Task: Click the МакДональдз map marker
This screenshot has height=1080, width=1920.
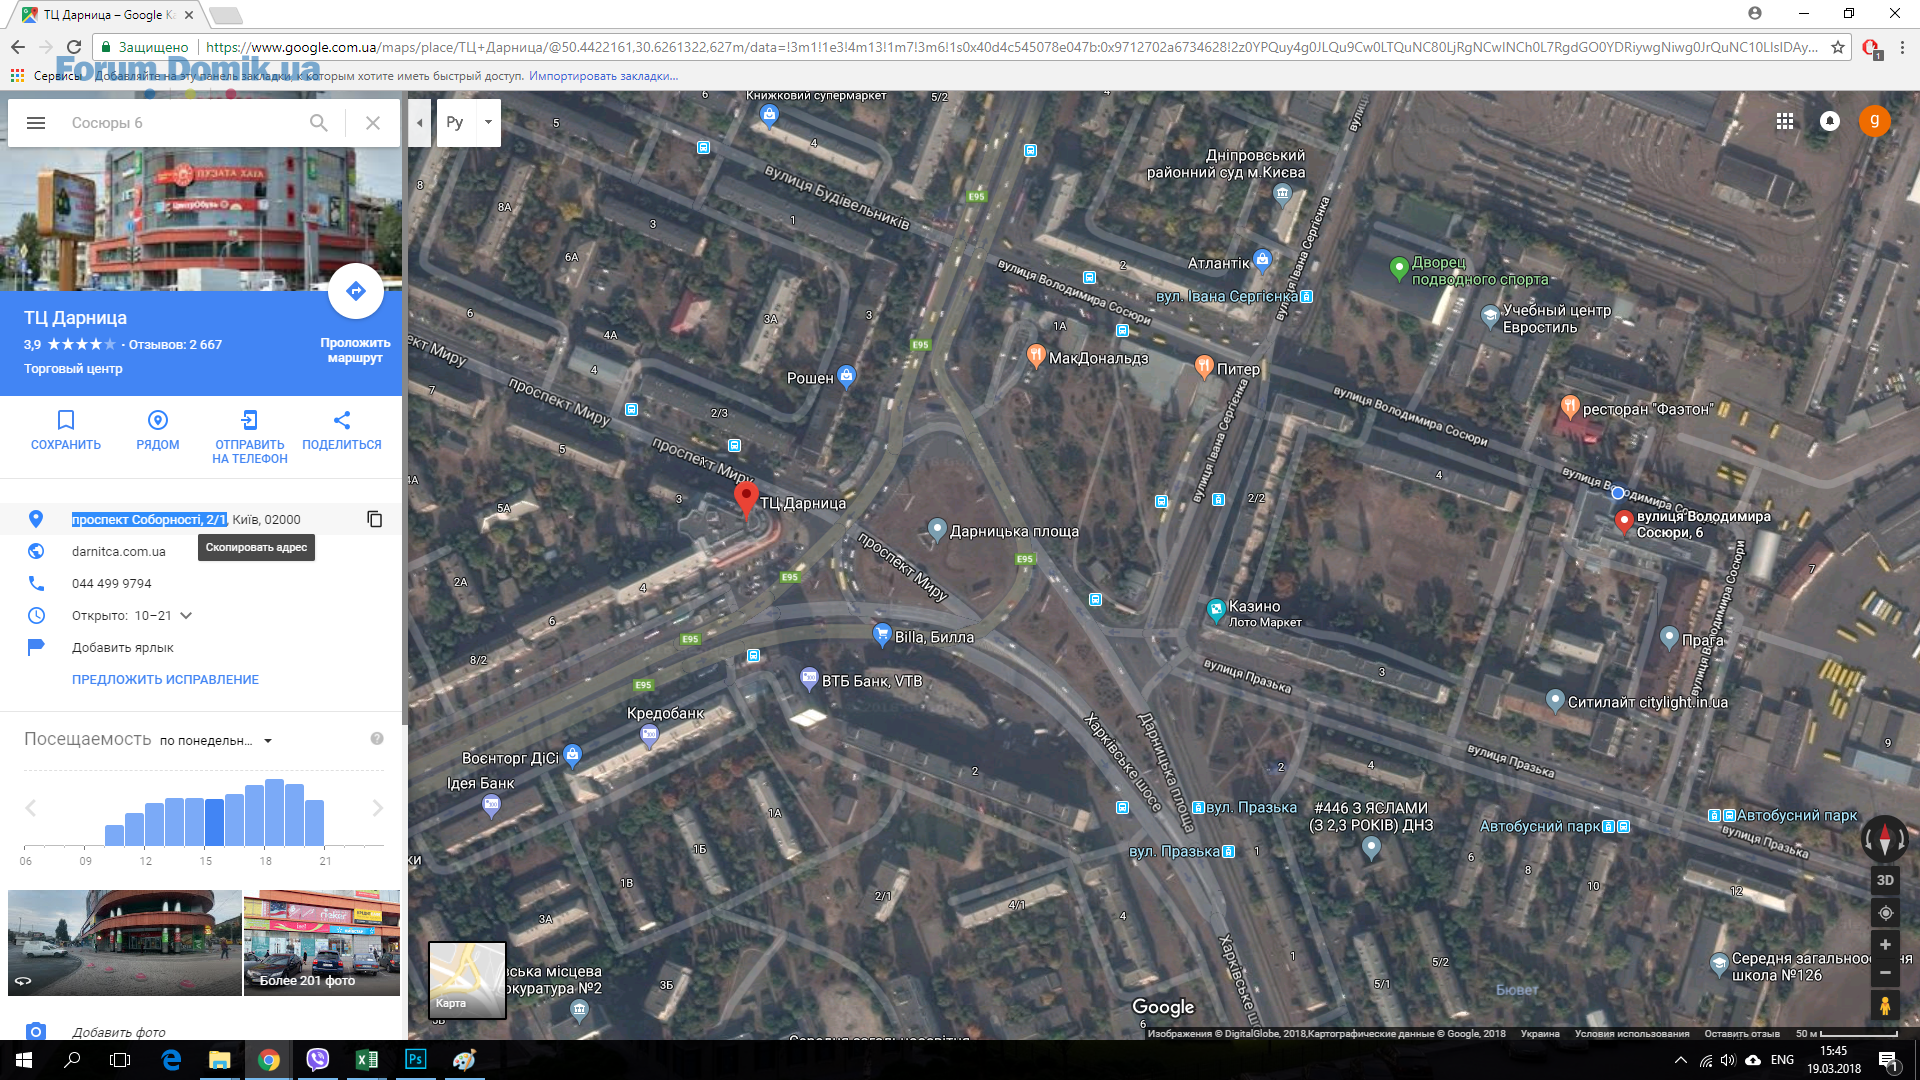Action: point(1036,356)
